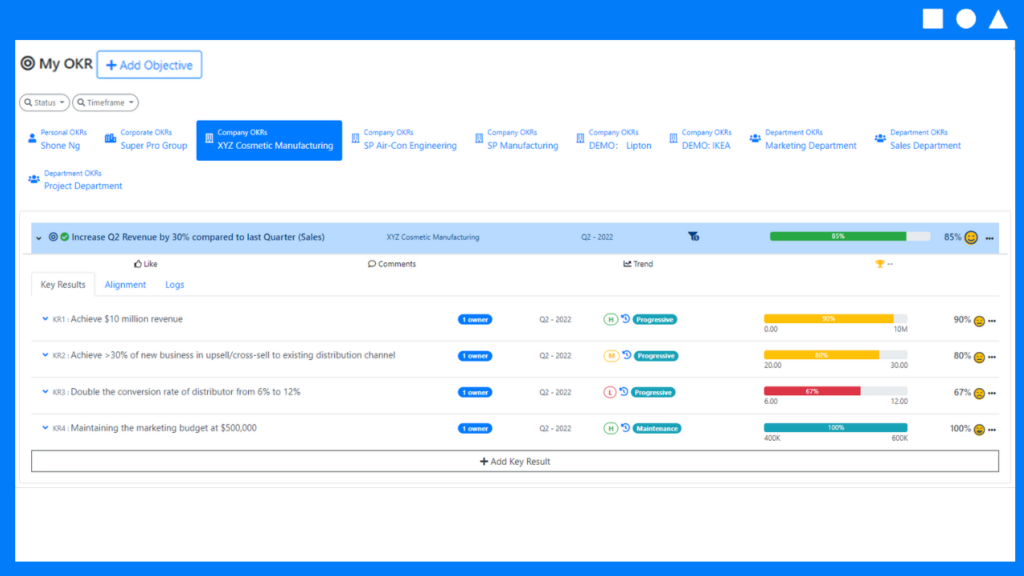Click the L priority icon on KR3
The image size is (1024, 576).
[609, 392]
